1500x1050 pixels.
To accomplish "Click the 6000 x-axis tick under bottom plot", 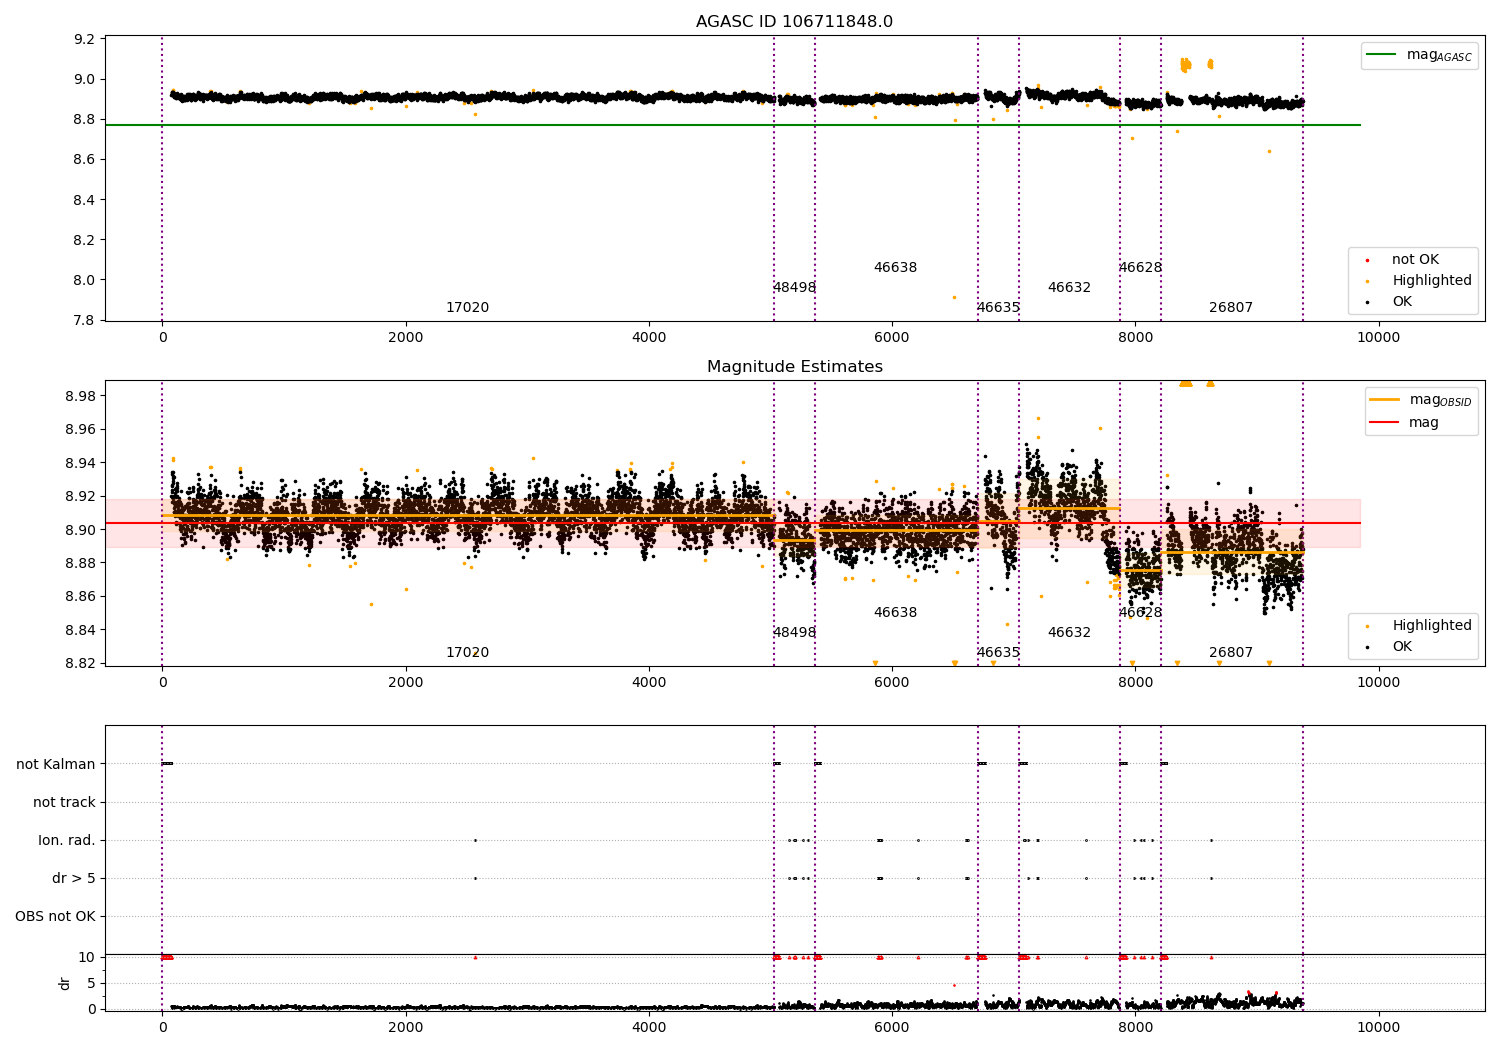I will point(892,1028).
